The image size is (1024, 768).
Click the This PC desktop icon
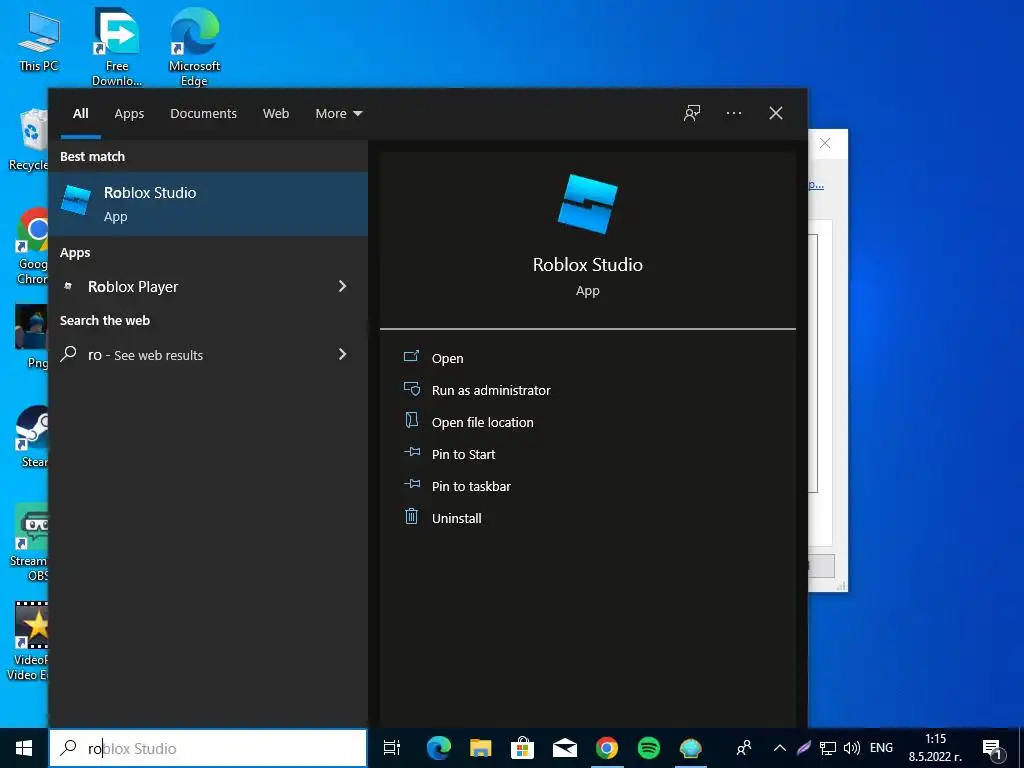tap(39, 40)
